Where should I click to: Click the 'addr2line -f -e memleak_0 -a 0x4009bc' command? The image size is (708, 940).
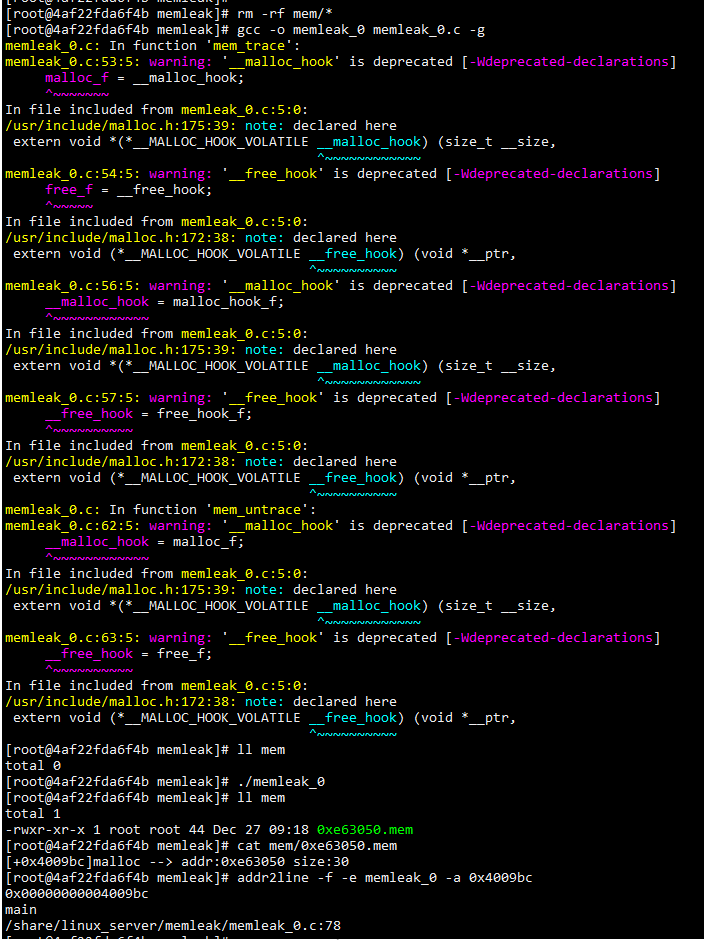click(x=385, y=878)
